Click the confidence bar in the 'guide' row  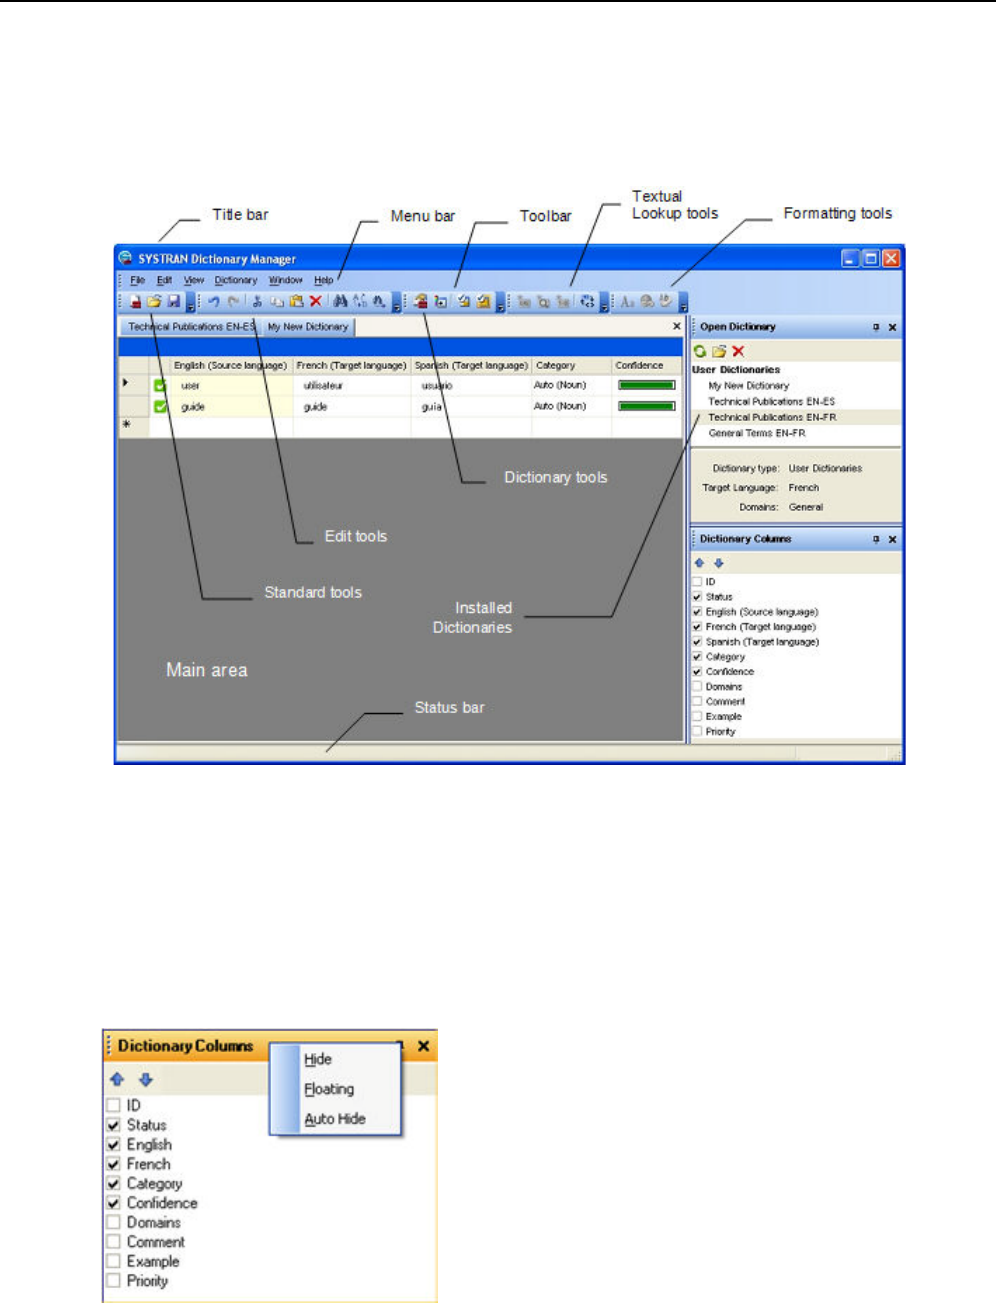click(x=647, y=406)
